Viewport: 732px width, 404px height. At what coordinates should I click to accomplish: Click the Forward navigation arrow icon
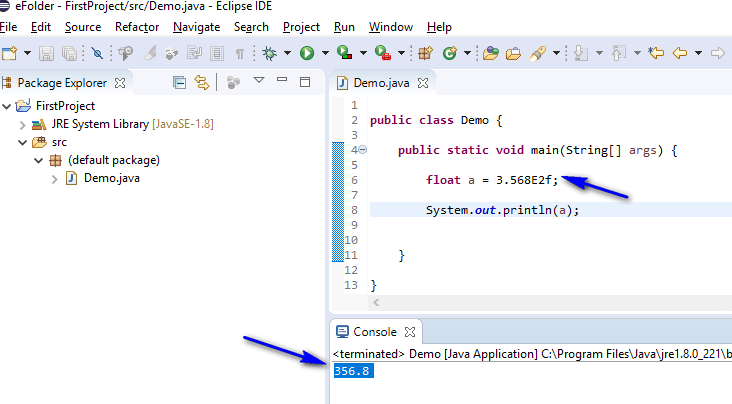[x=718, y=53]
